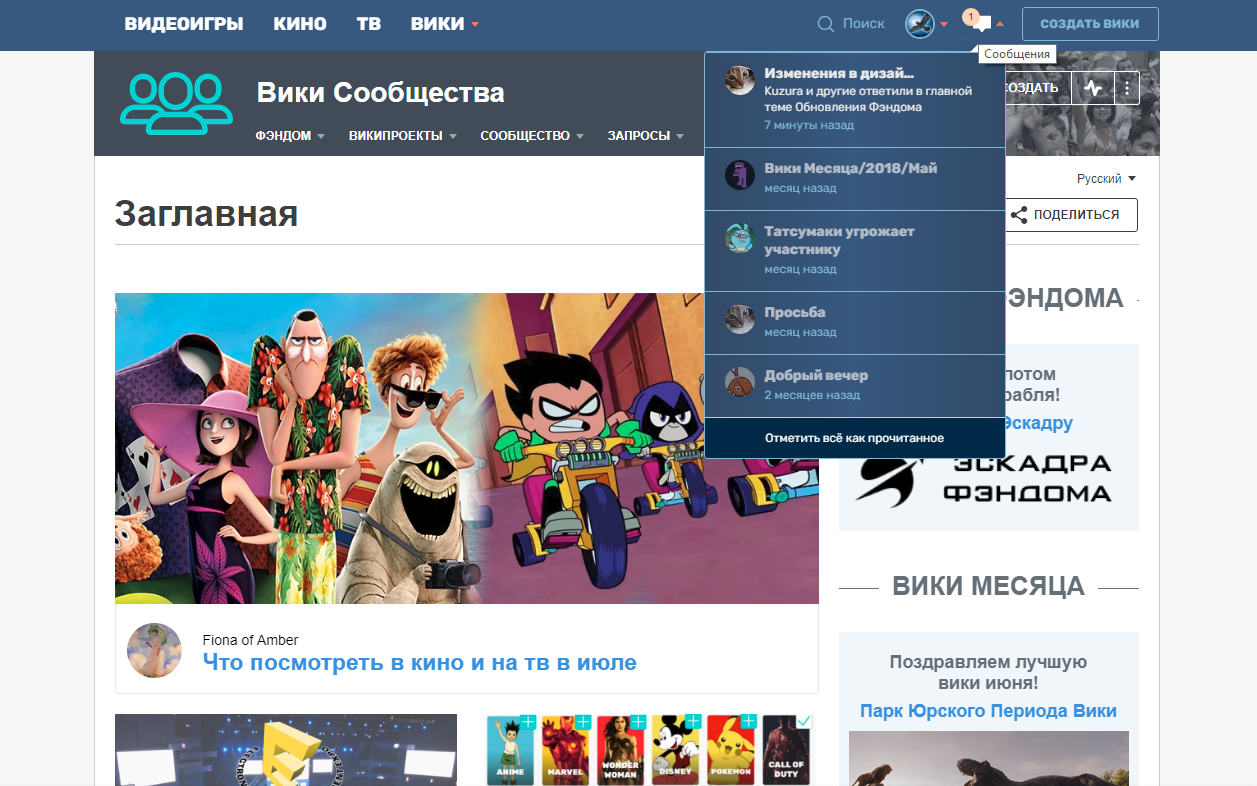Open the Парк Юрского Периода Вики link
This screenshot has width=1257, height=786.
coord(988,711)
